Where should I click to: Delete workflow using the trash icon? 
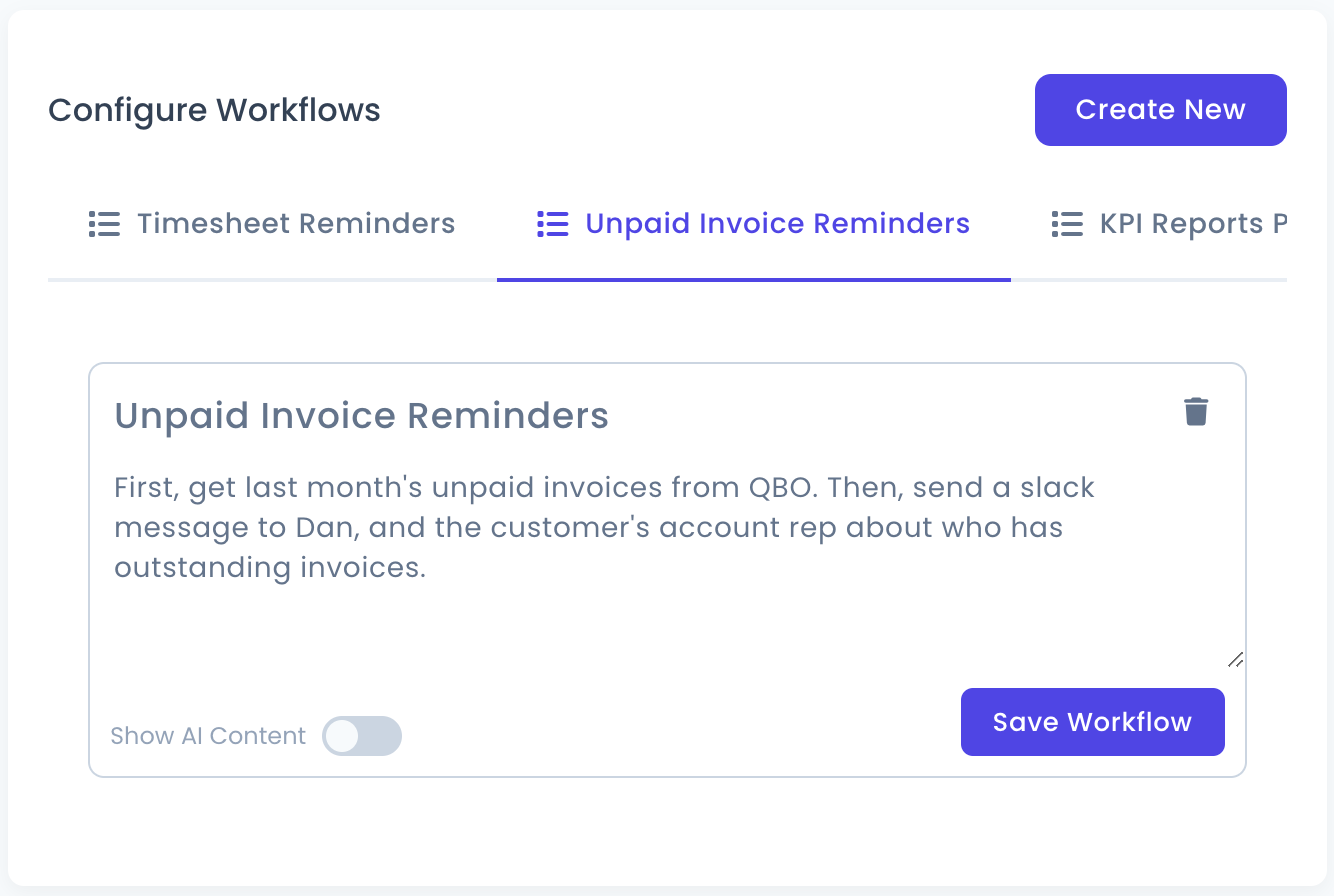pos(1196,412)
